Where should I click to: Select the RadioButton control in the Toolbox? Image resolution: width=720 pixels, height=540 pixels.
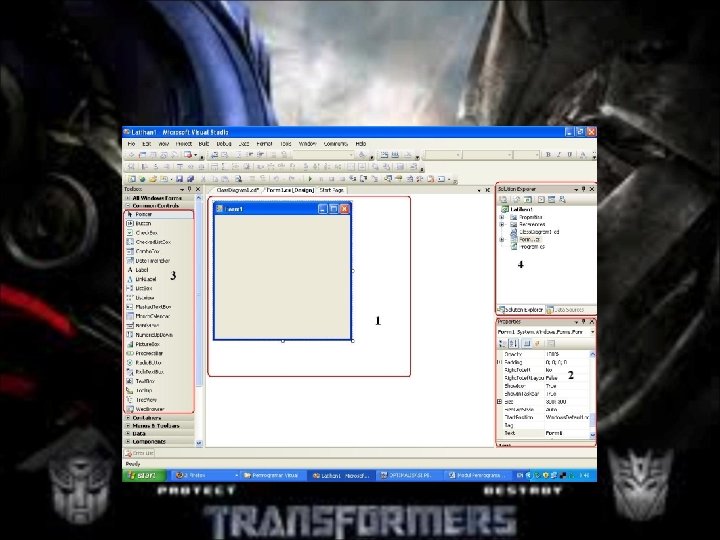click(159, 362)
